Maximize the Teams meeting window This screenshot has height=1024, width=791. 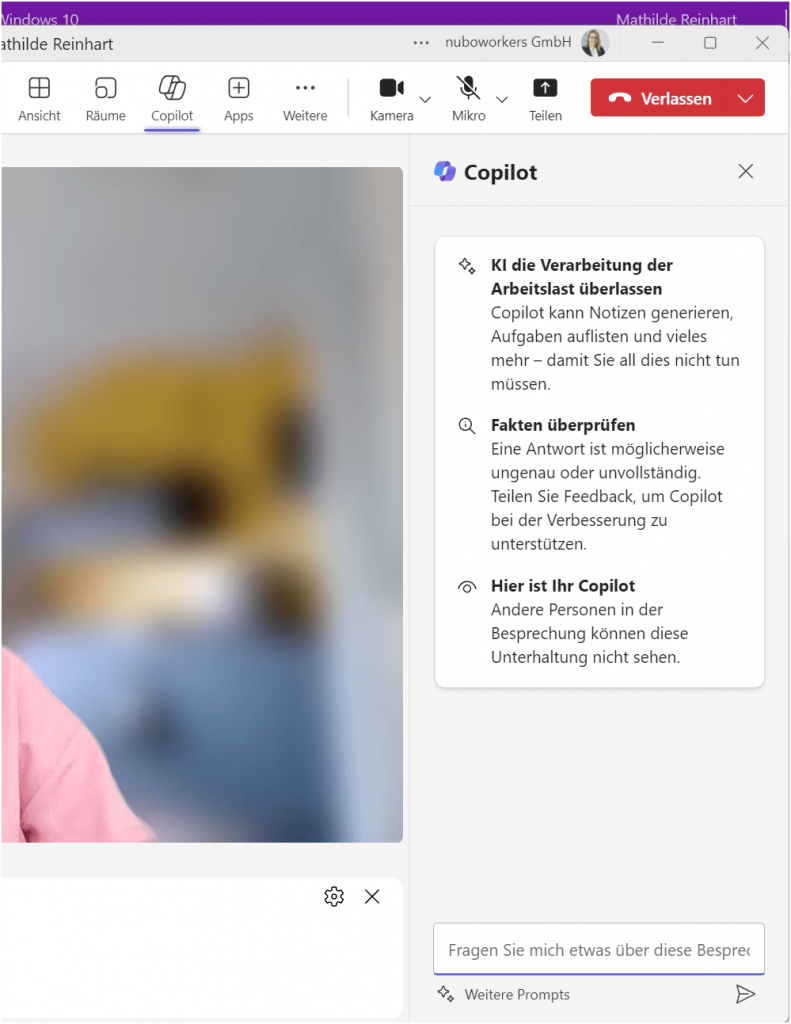(x=710, y=43)
